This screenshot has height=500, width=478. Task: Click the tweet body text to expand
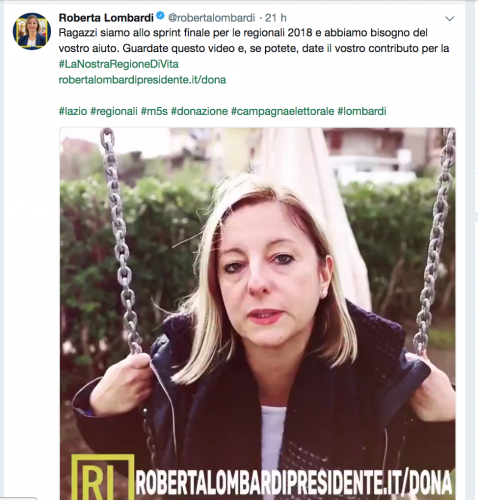[254, 40]
